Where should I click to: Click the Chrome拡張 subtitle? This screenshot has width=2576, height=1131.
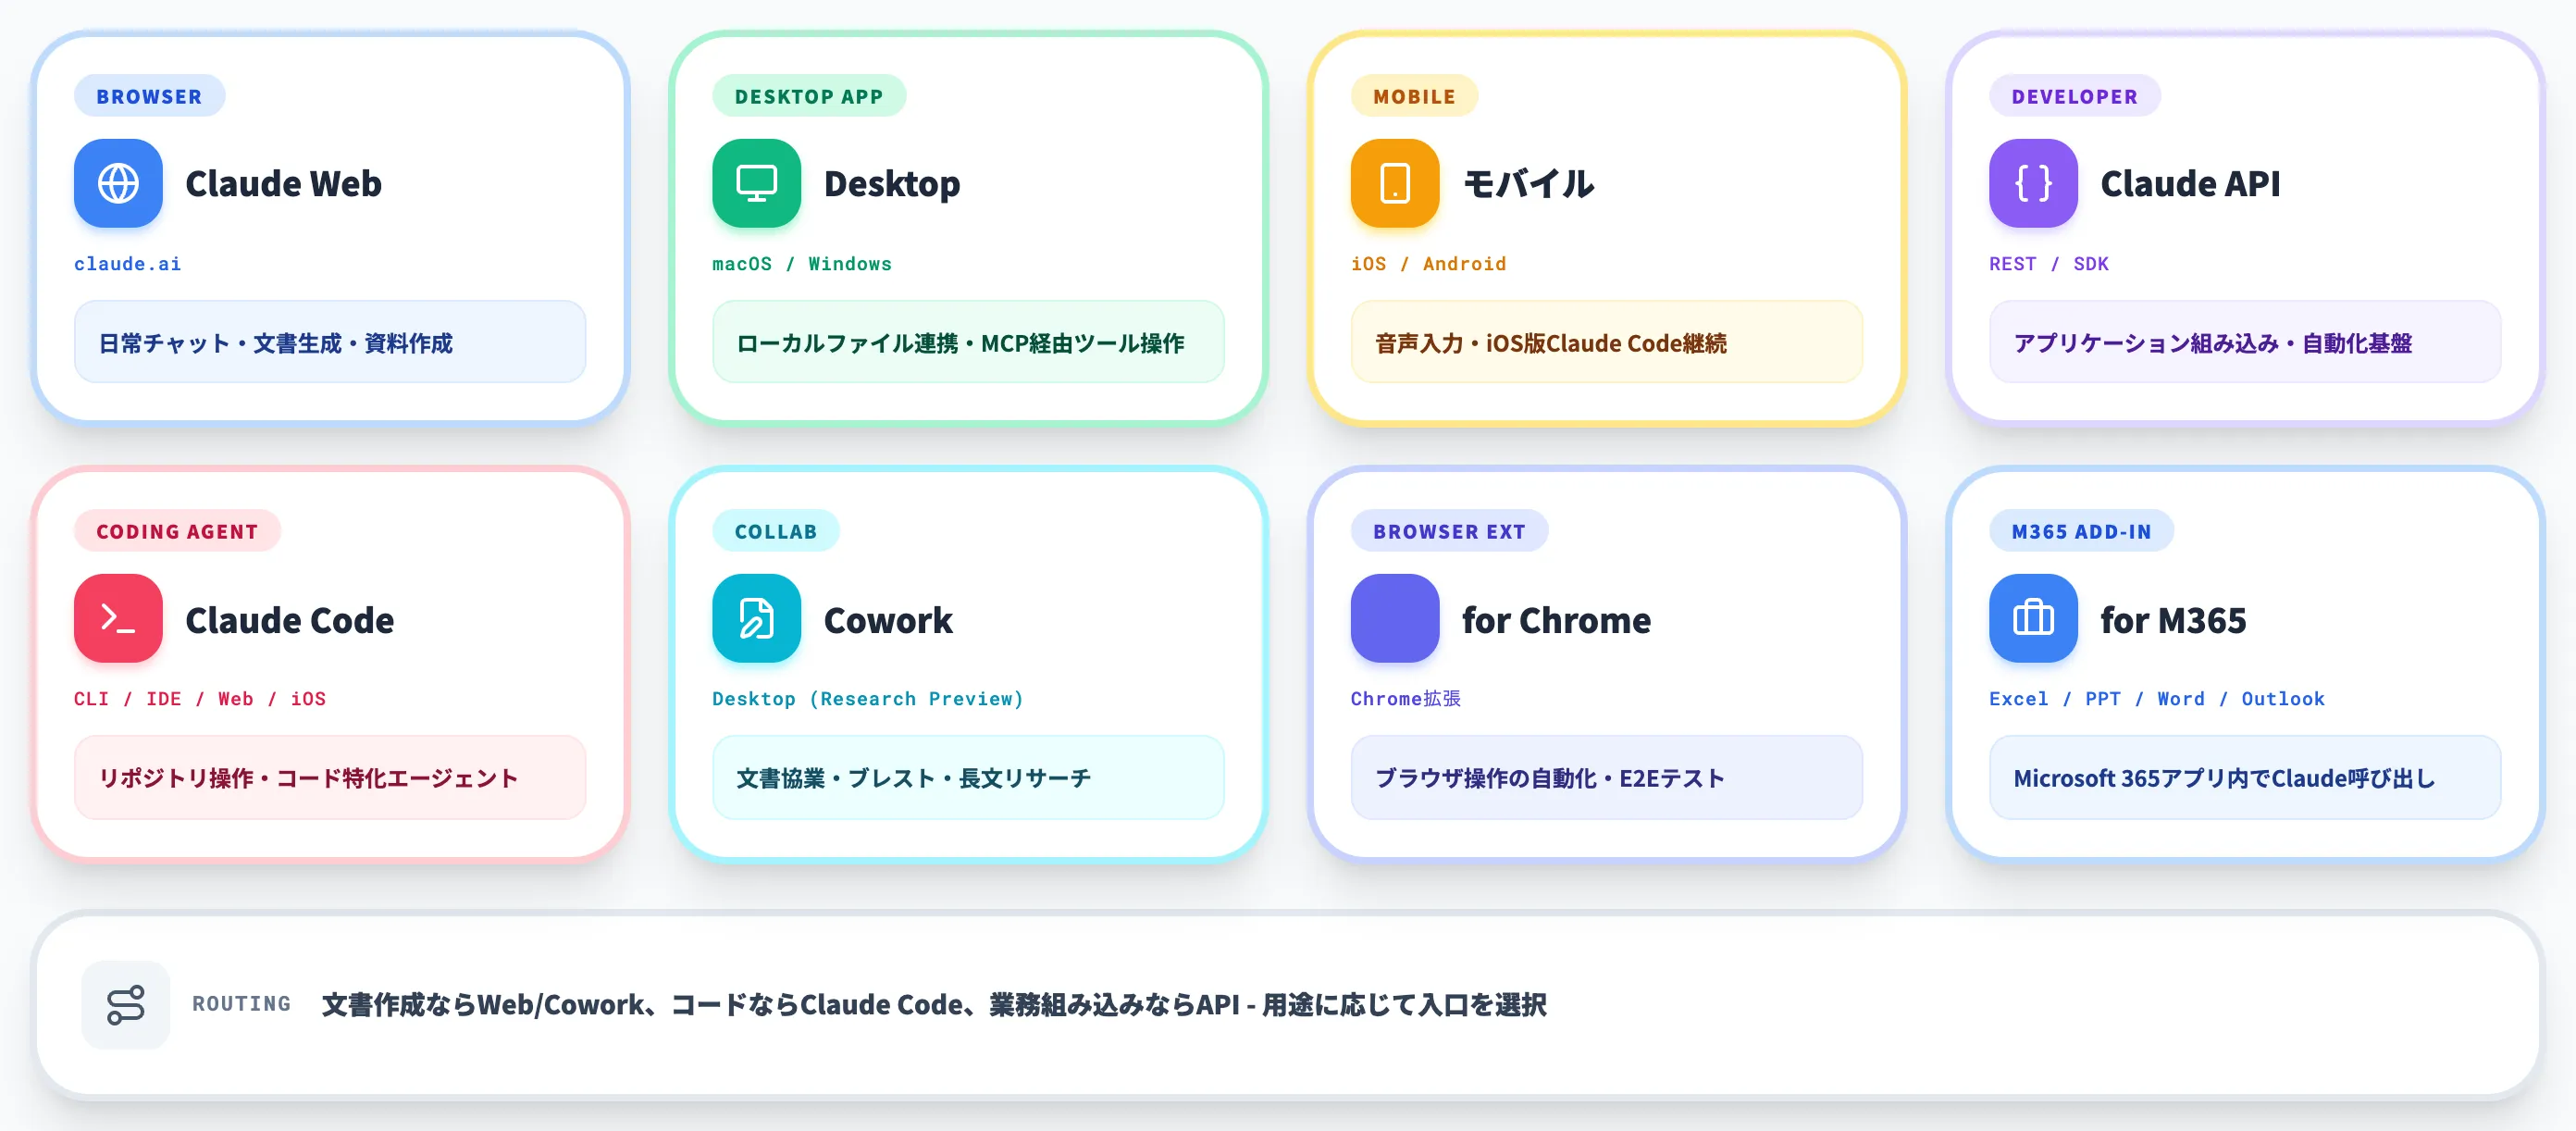[1405, 699]
